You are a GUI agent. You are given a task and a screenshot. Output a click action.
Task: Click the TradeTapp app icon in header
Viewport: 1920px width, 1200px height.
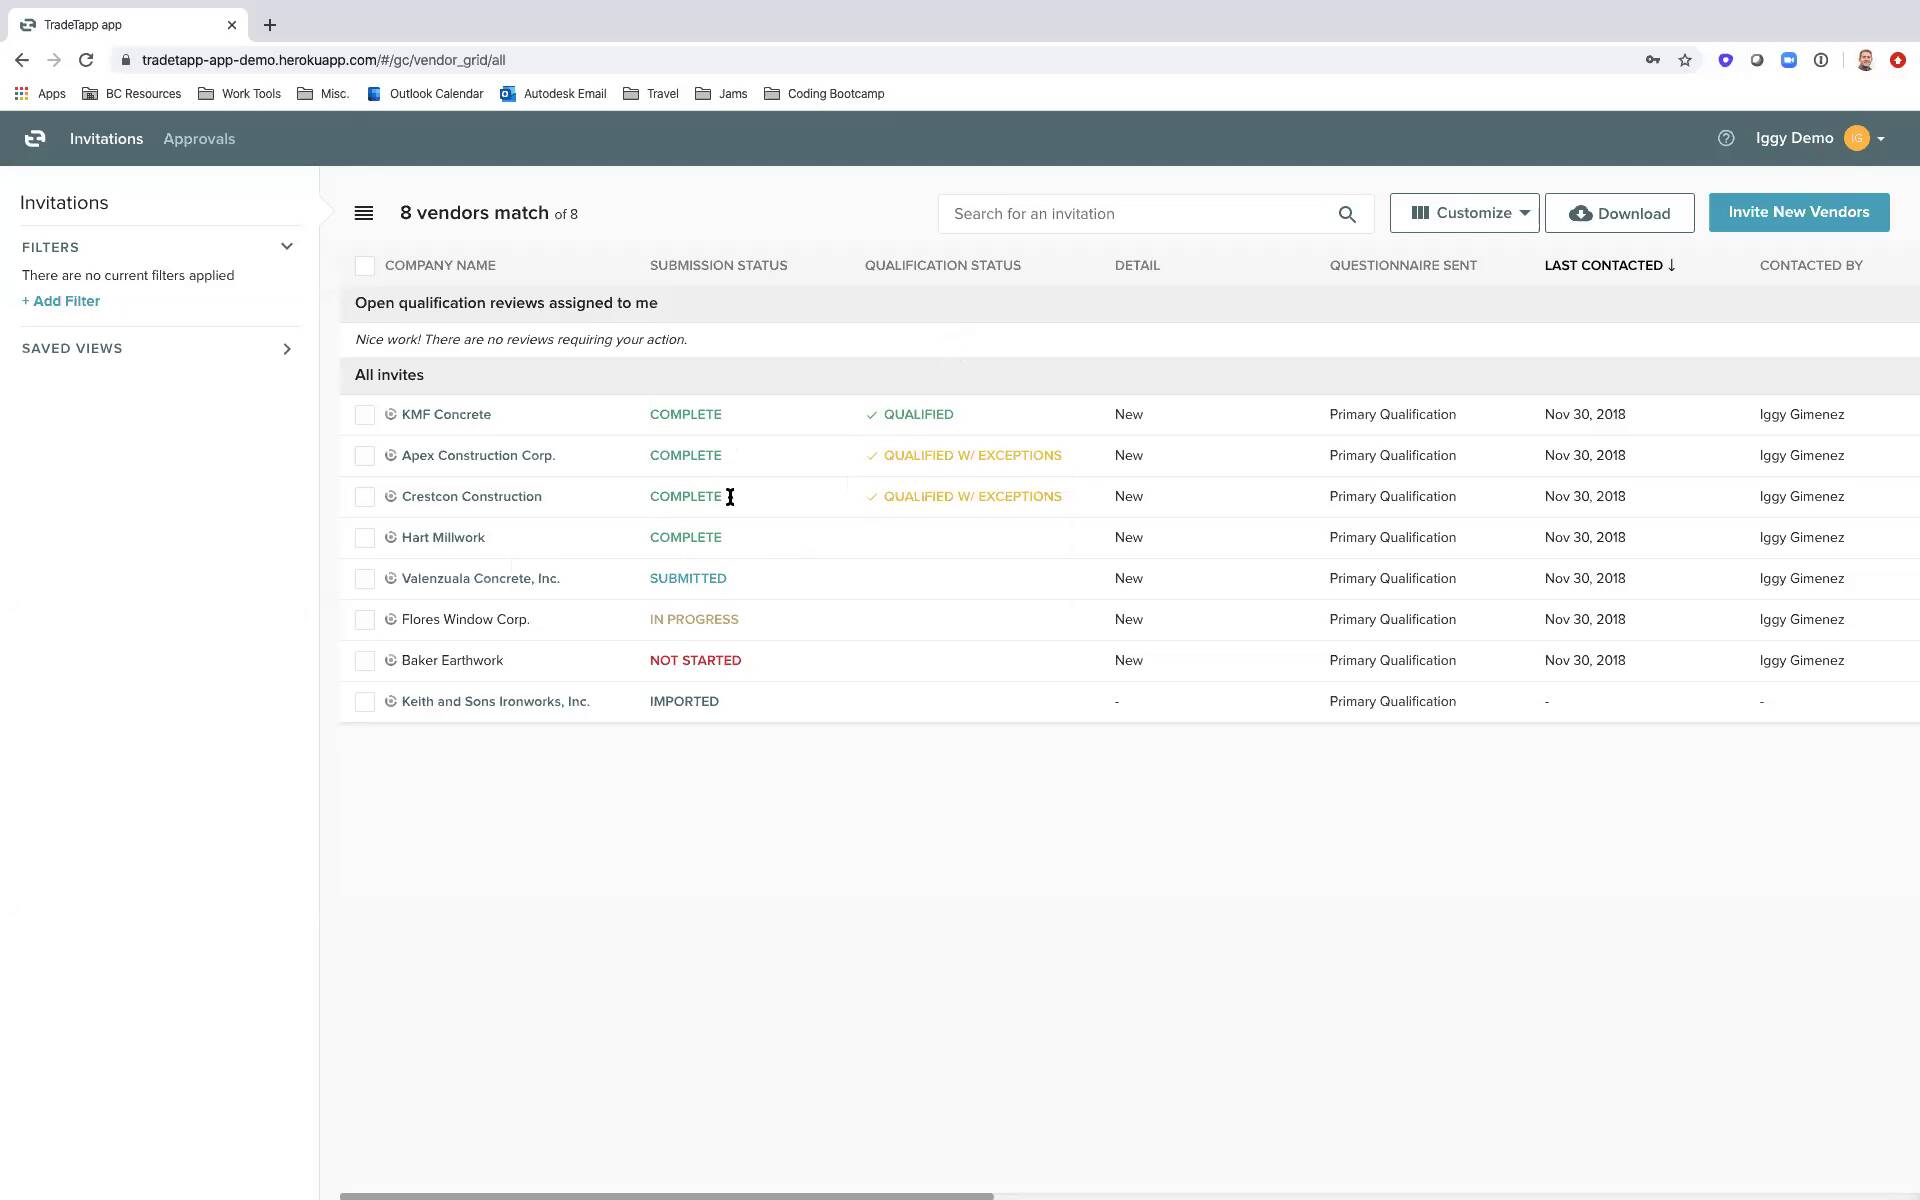[35, 138]
